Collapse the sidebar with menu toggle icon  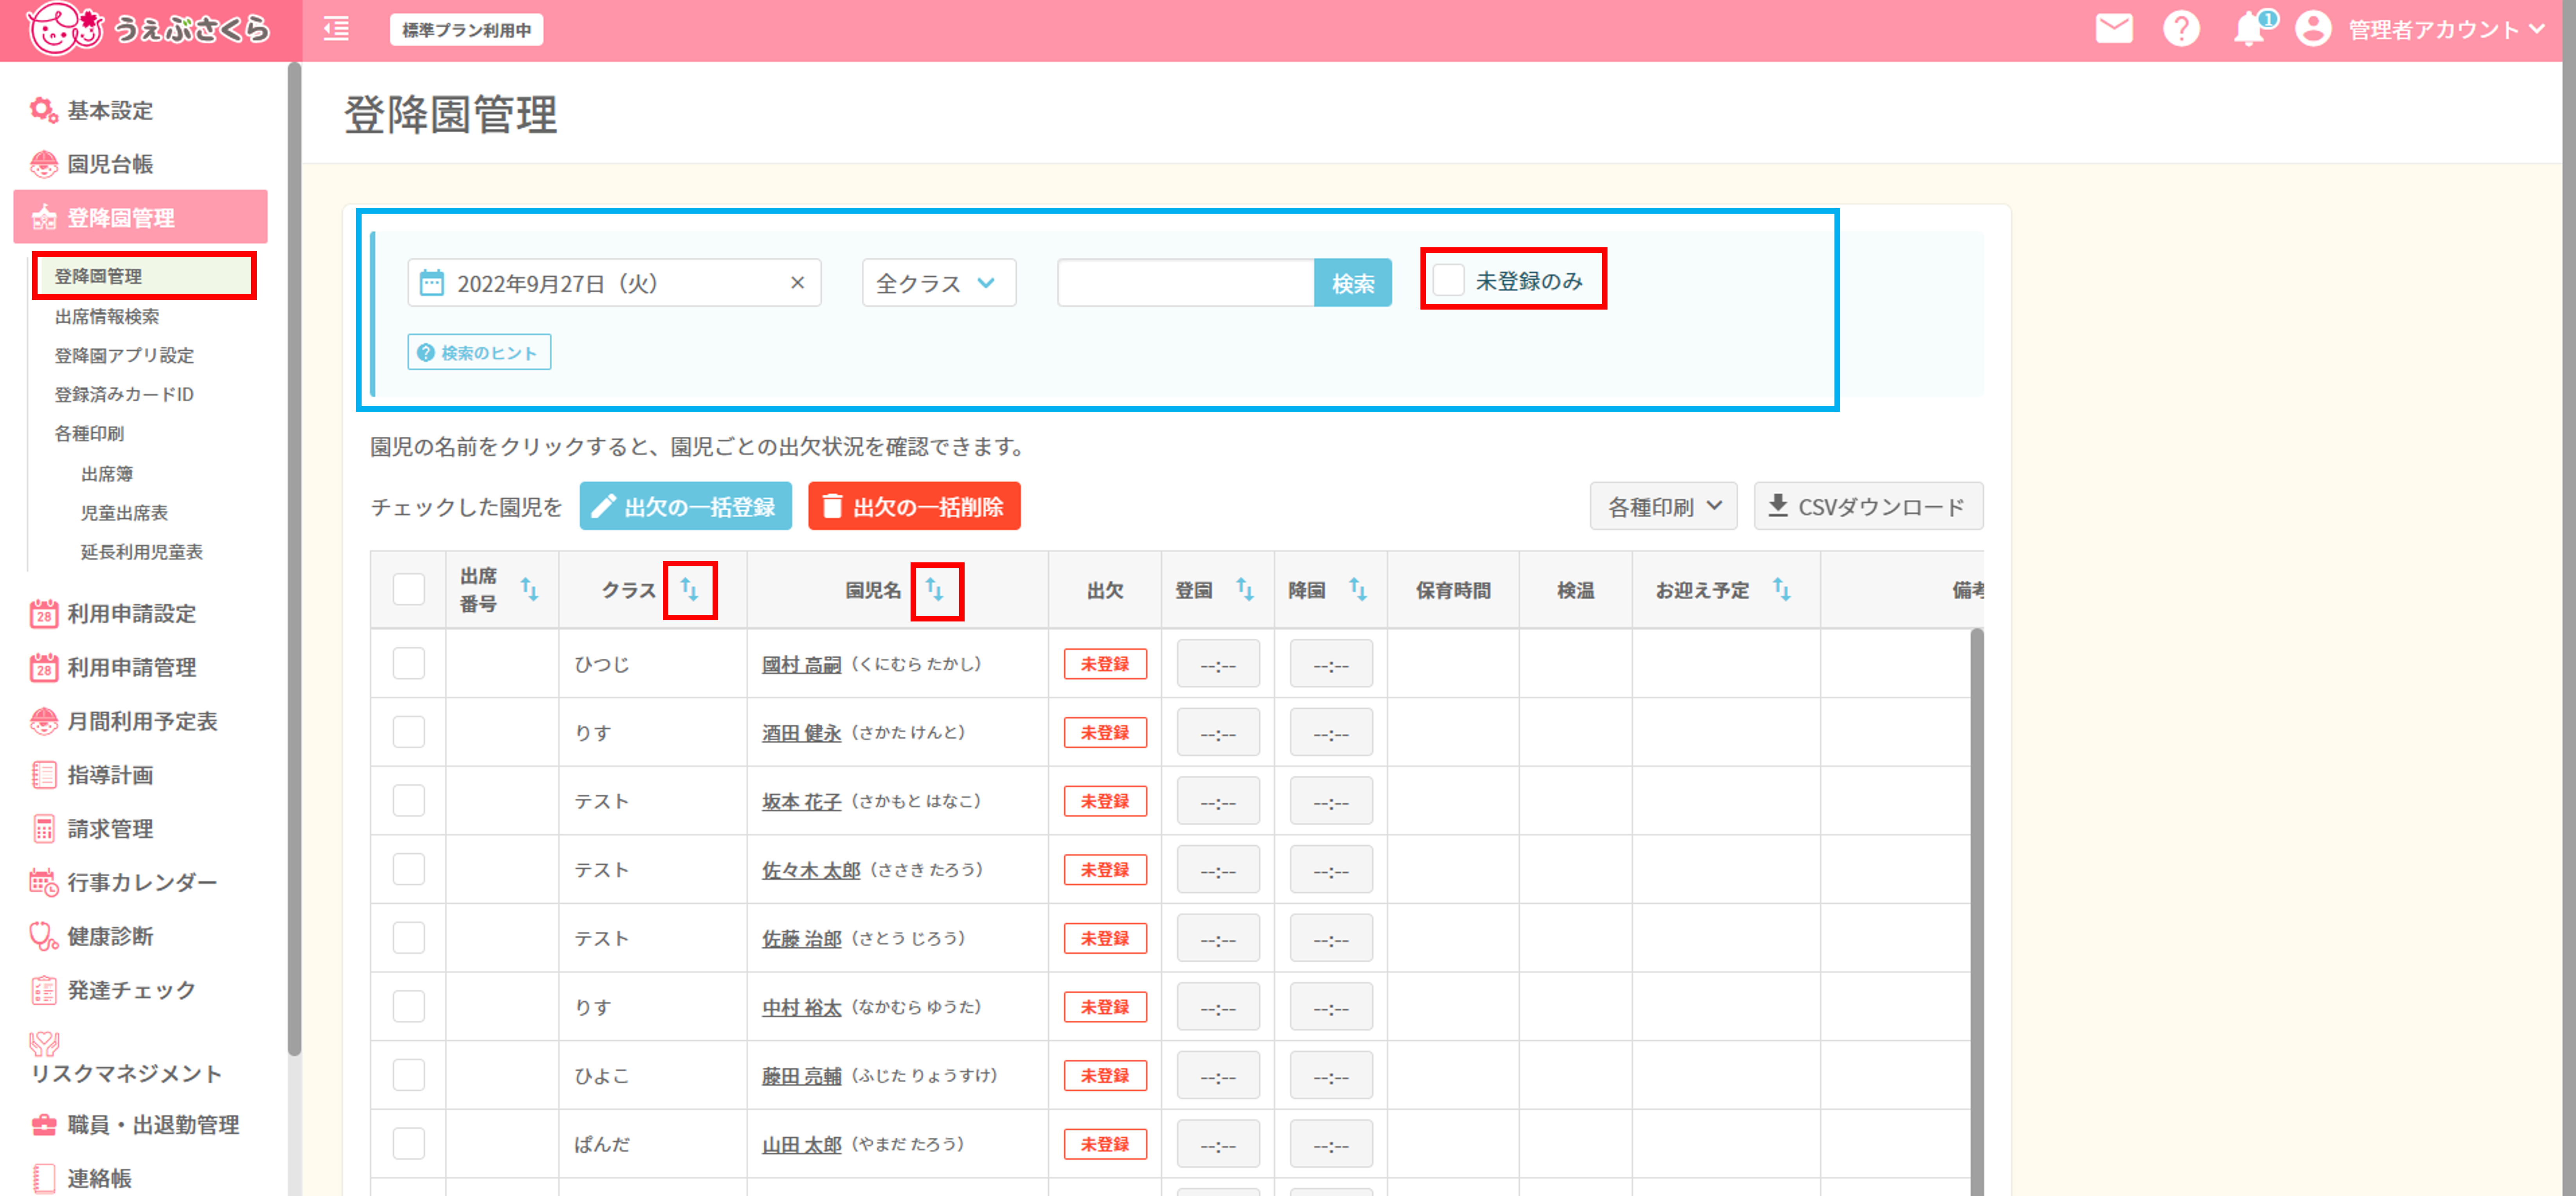[x=337, y=29]
